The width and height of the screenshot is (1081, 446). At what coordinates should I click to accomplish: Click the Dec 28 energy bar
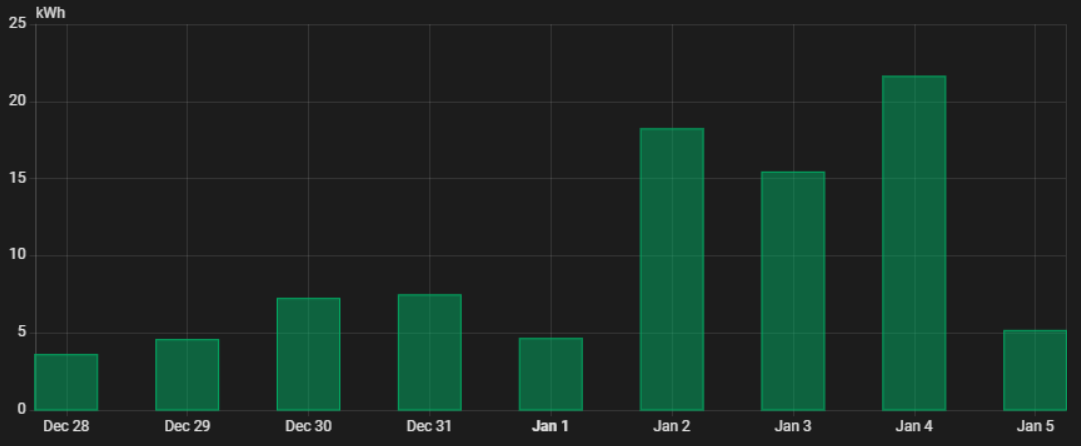66,383
